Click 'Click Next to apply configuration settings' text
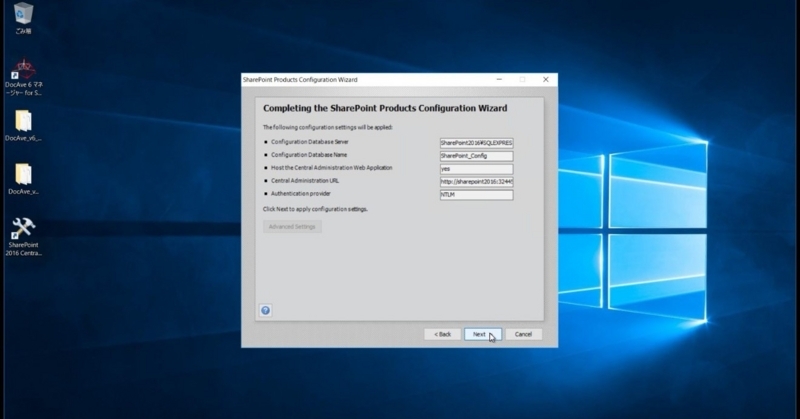 [315, 209]
